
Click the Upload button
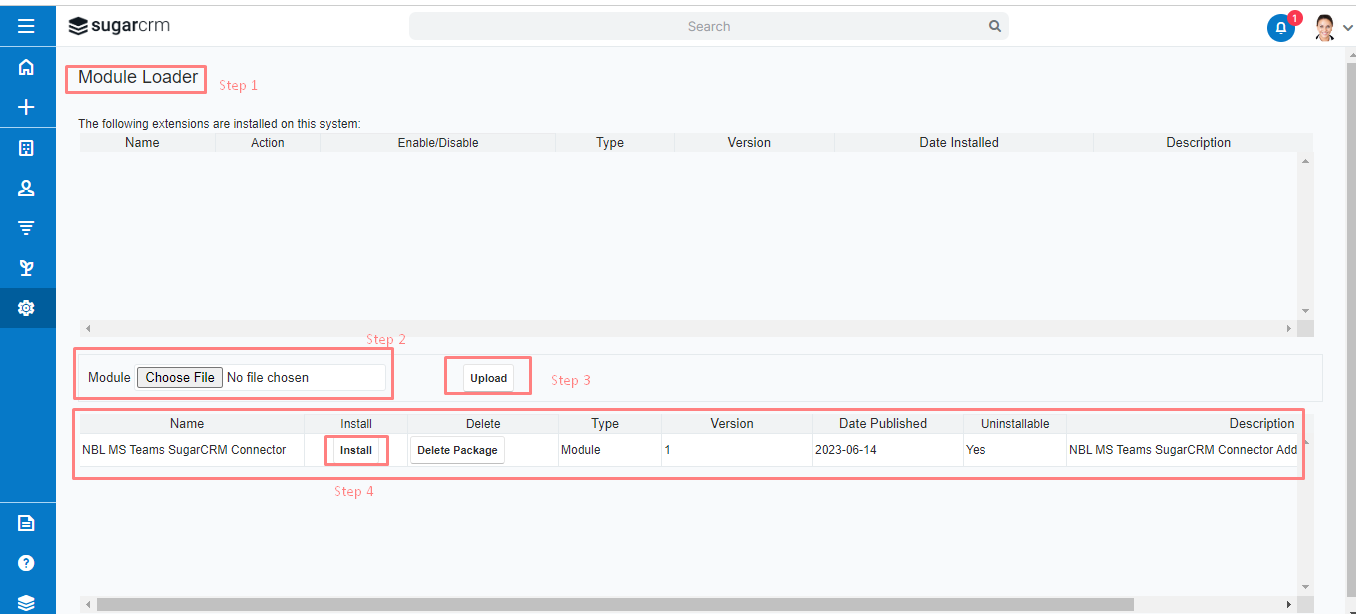[x=488, y=378]
